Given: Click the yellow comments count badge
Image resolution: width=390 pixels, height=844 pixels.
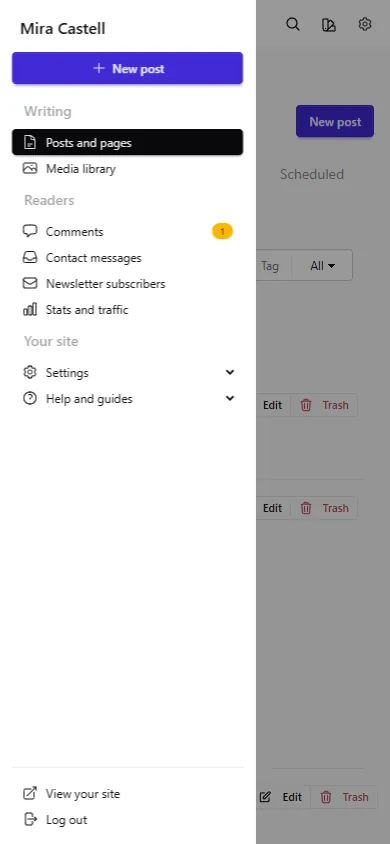Looking at the screenshot, I should tap(222, 232).
